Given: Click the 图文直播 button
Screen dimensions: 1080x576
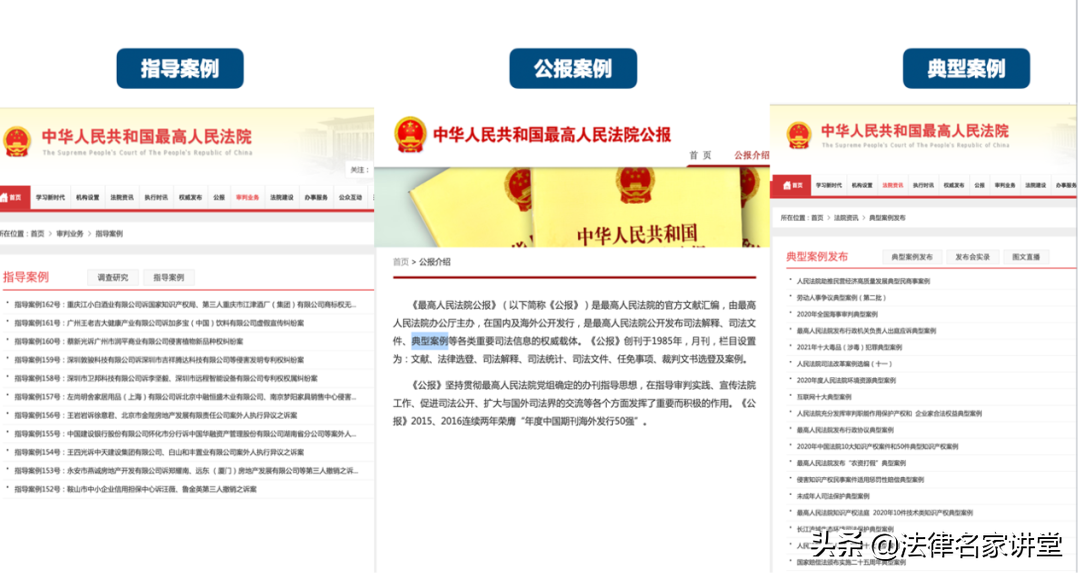Looking at the screenshot, I should (1028, 255).
